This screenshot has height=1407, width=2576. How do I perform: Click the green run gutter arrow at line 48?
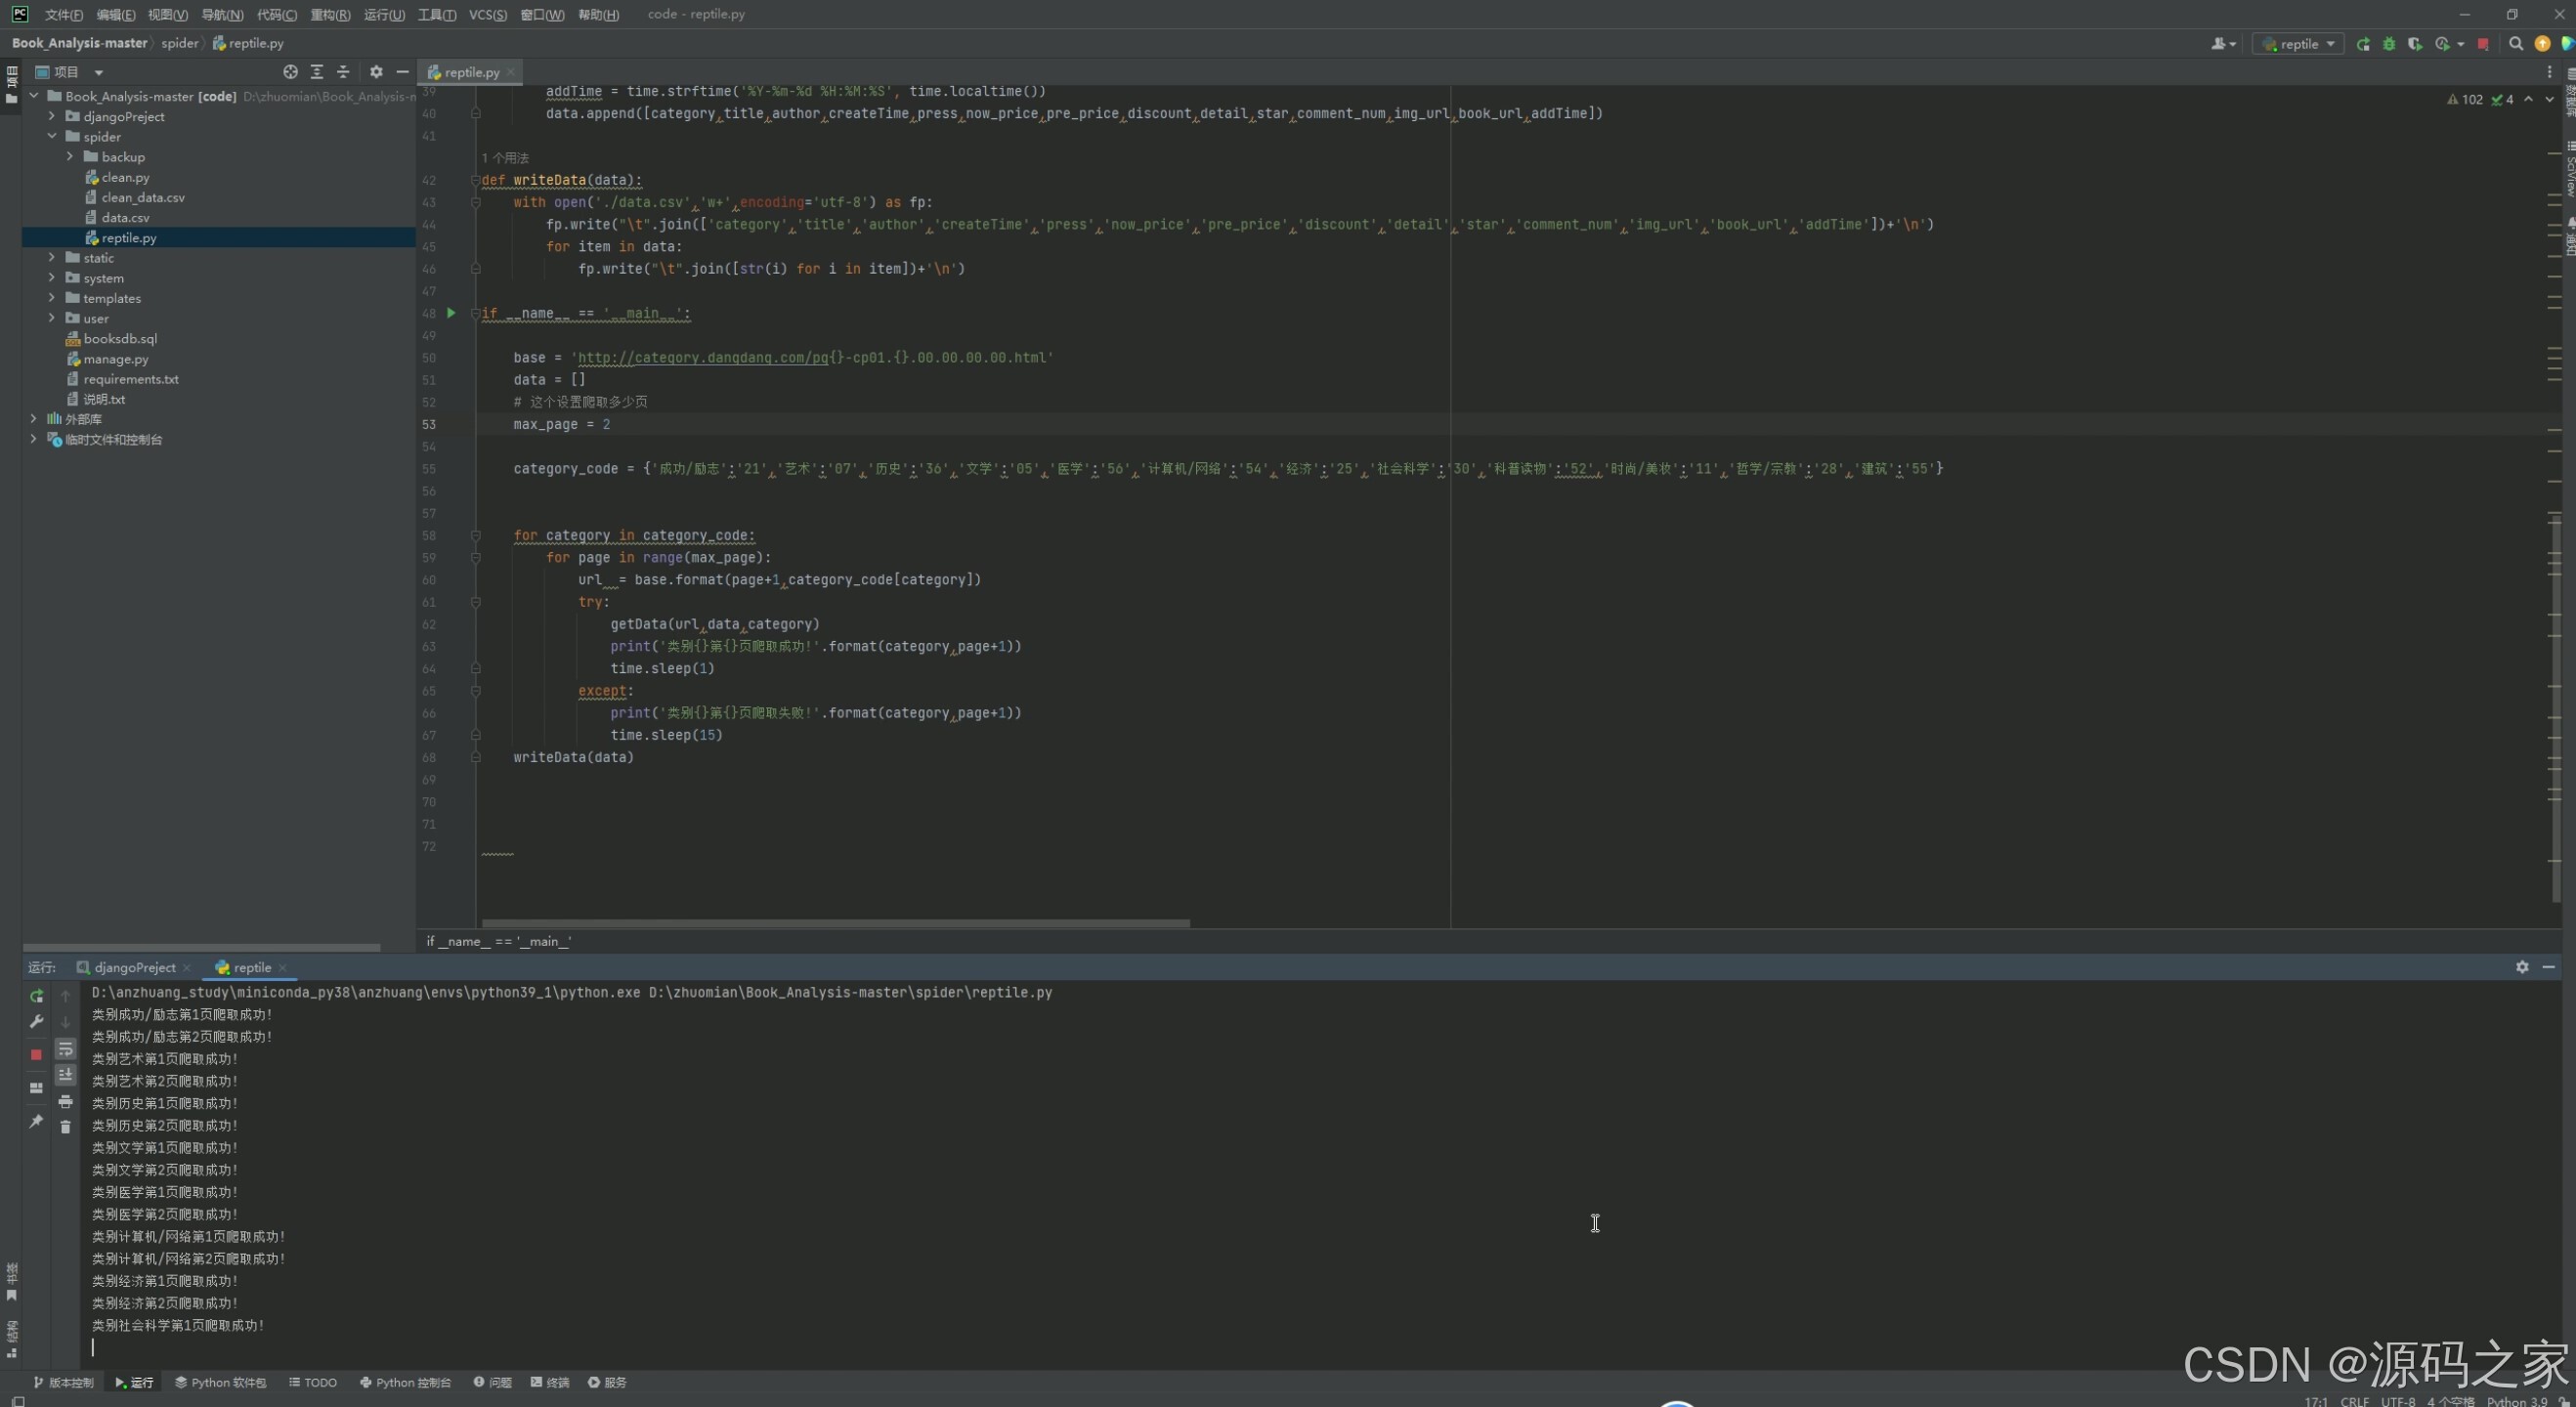click(x=451, y=313)
